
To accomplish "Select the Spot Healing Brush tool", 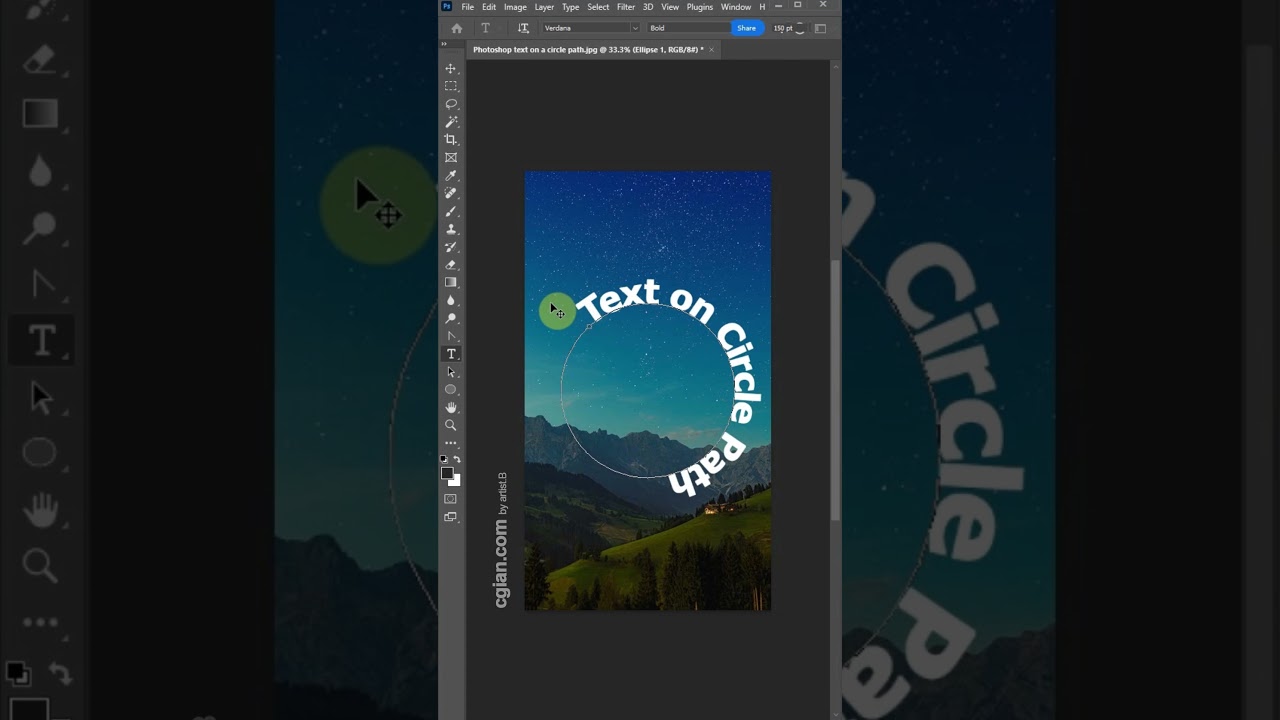I will click(451, 193).
